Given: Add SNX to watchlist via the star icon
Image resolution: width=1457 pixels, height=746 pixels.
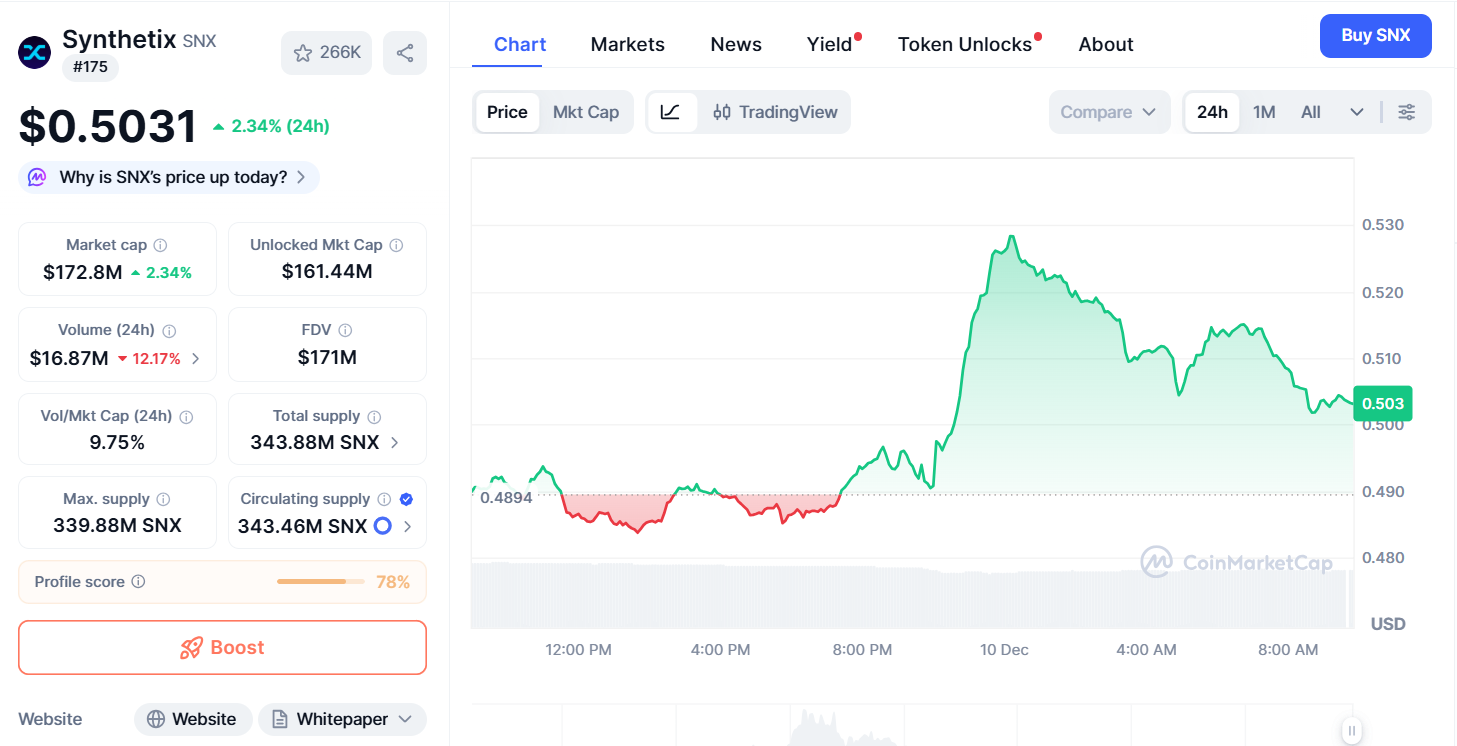Looking at the screenshot, I should (304, 52).
